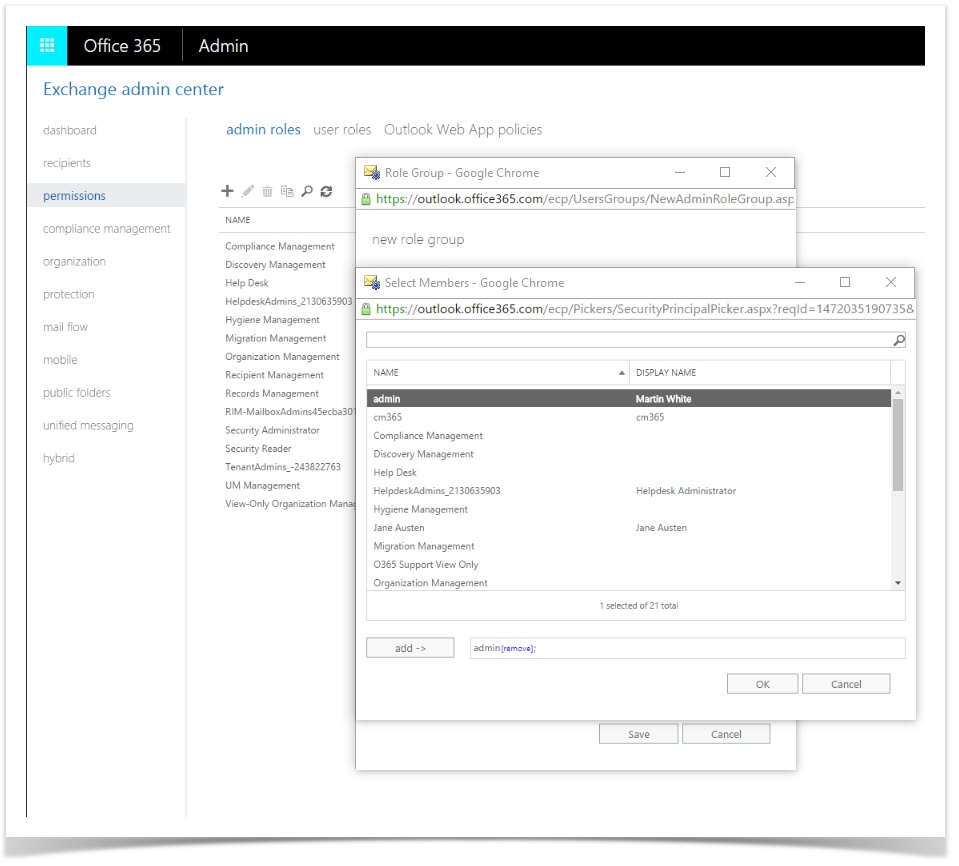Click the selected members box containing admin
The width and height of the screenshot is (959, 866).
click(x=688, y=648)
